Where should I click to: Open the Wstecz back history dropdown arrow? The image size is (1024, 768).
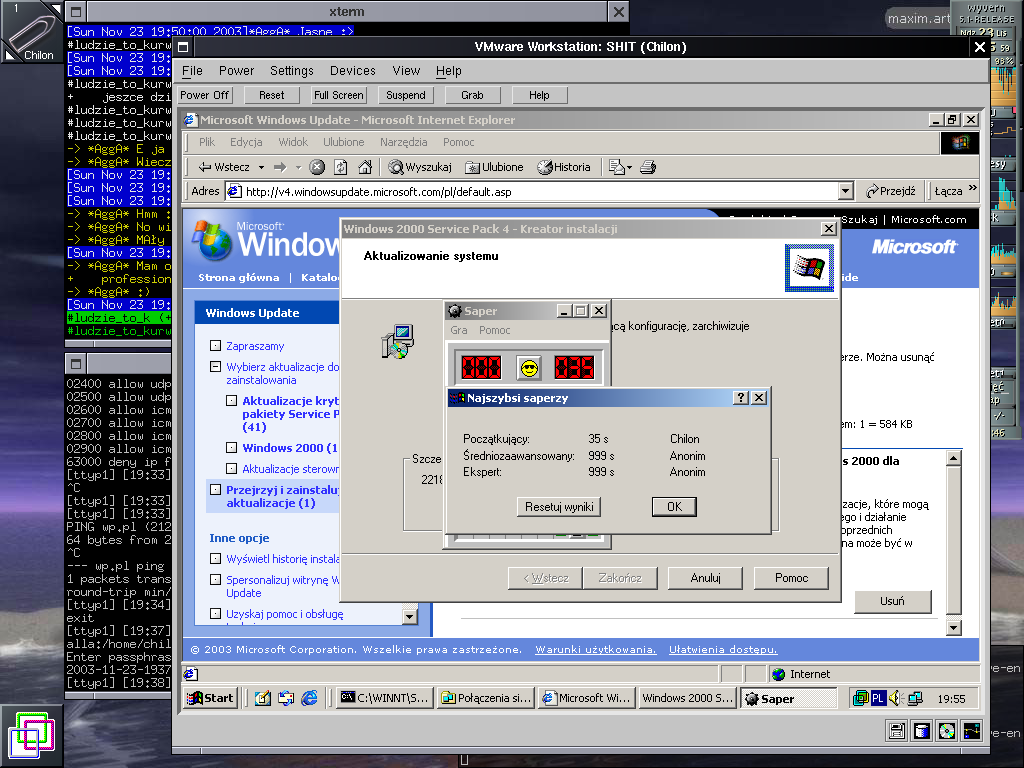261,167
